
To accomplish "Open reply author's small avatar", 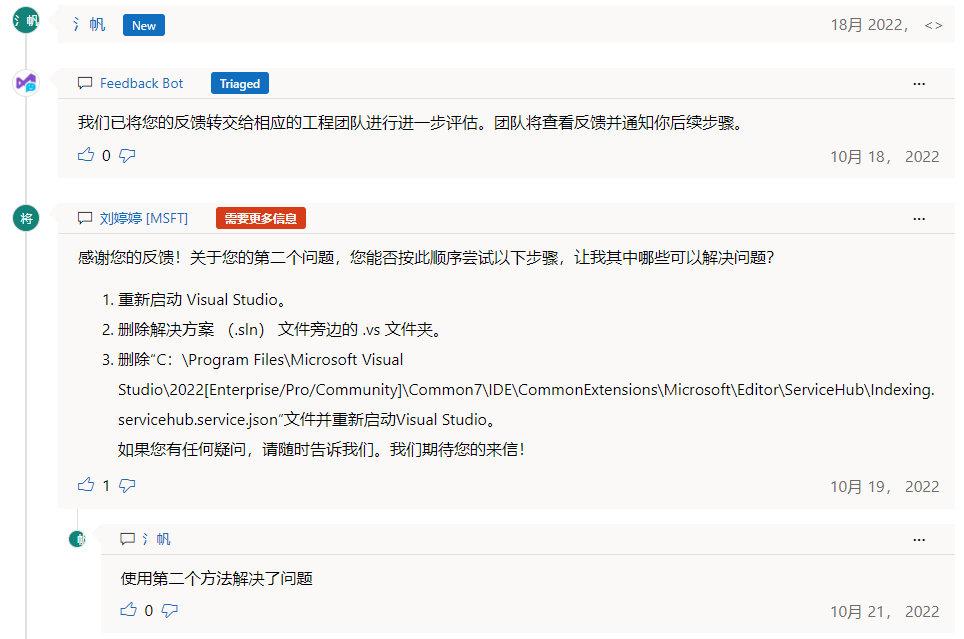I will coord(77,539).
